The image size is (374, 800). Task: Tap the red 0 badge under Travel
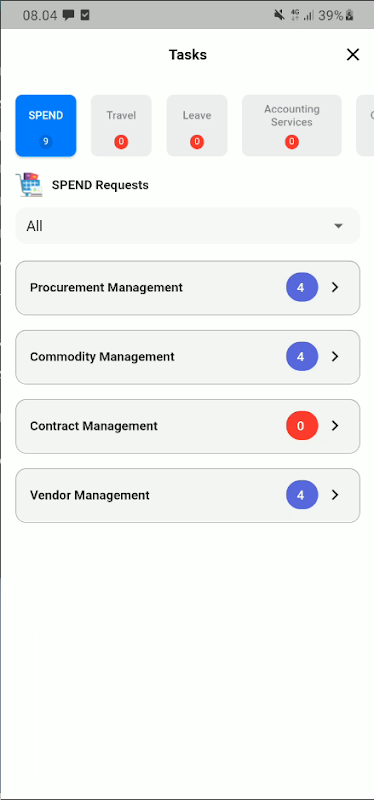[x=121, y=142]
